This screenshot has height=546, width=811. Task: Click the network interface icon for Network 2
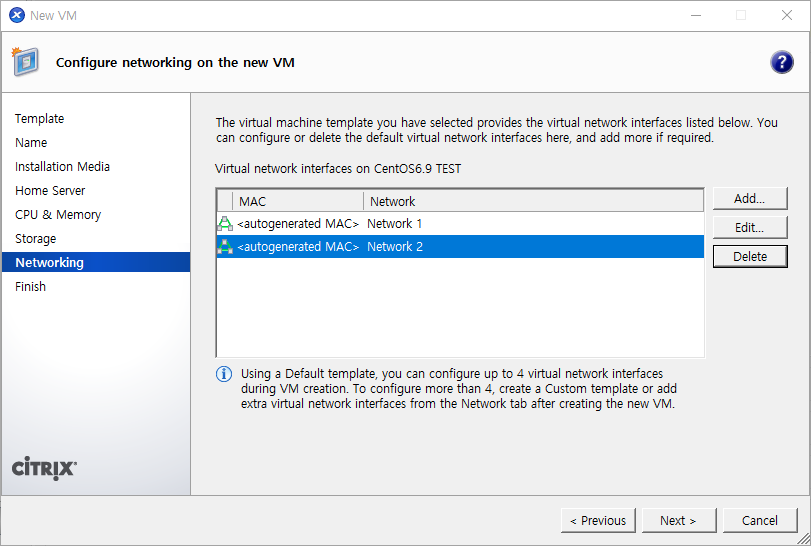[225, 247]
